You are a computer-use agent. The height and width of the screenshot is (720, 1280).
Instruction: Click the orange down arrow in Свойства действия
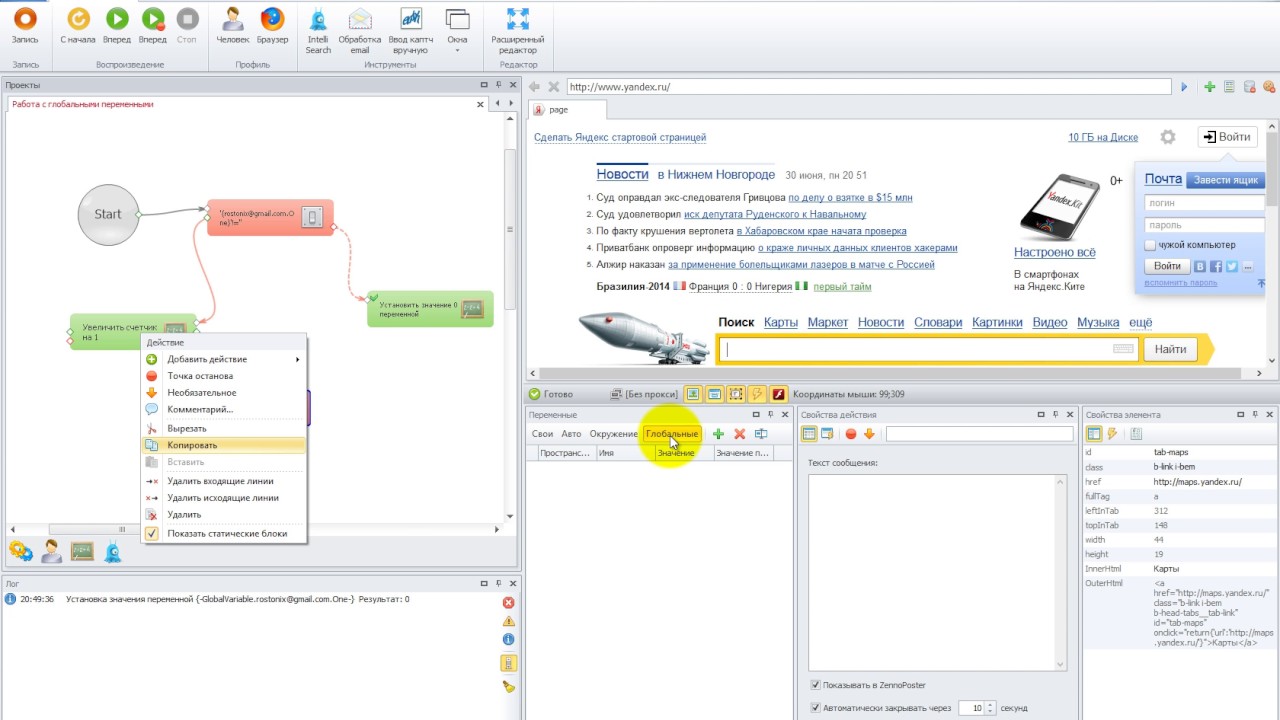[869, 434]
